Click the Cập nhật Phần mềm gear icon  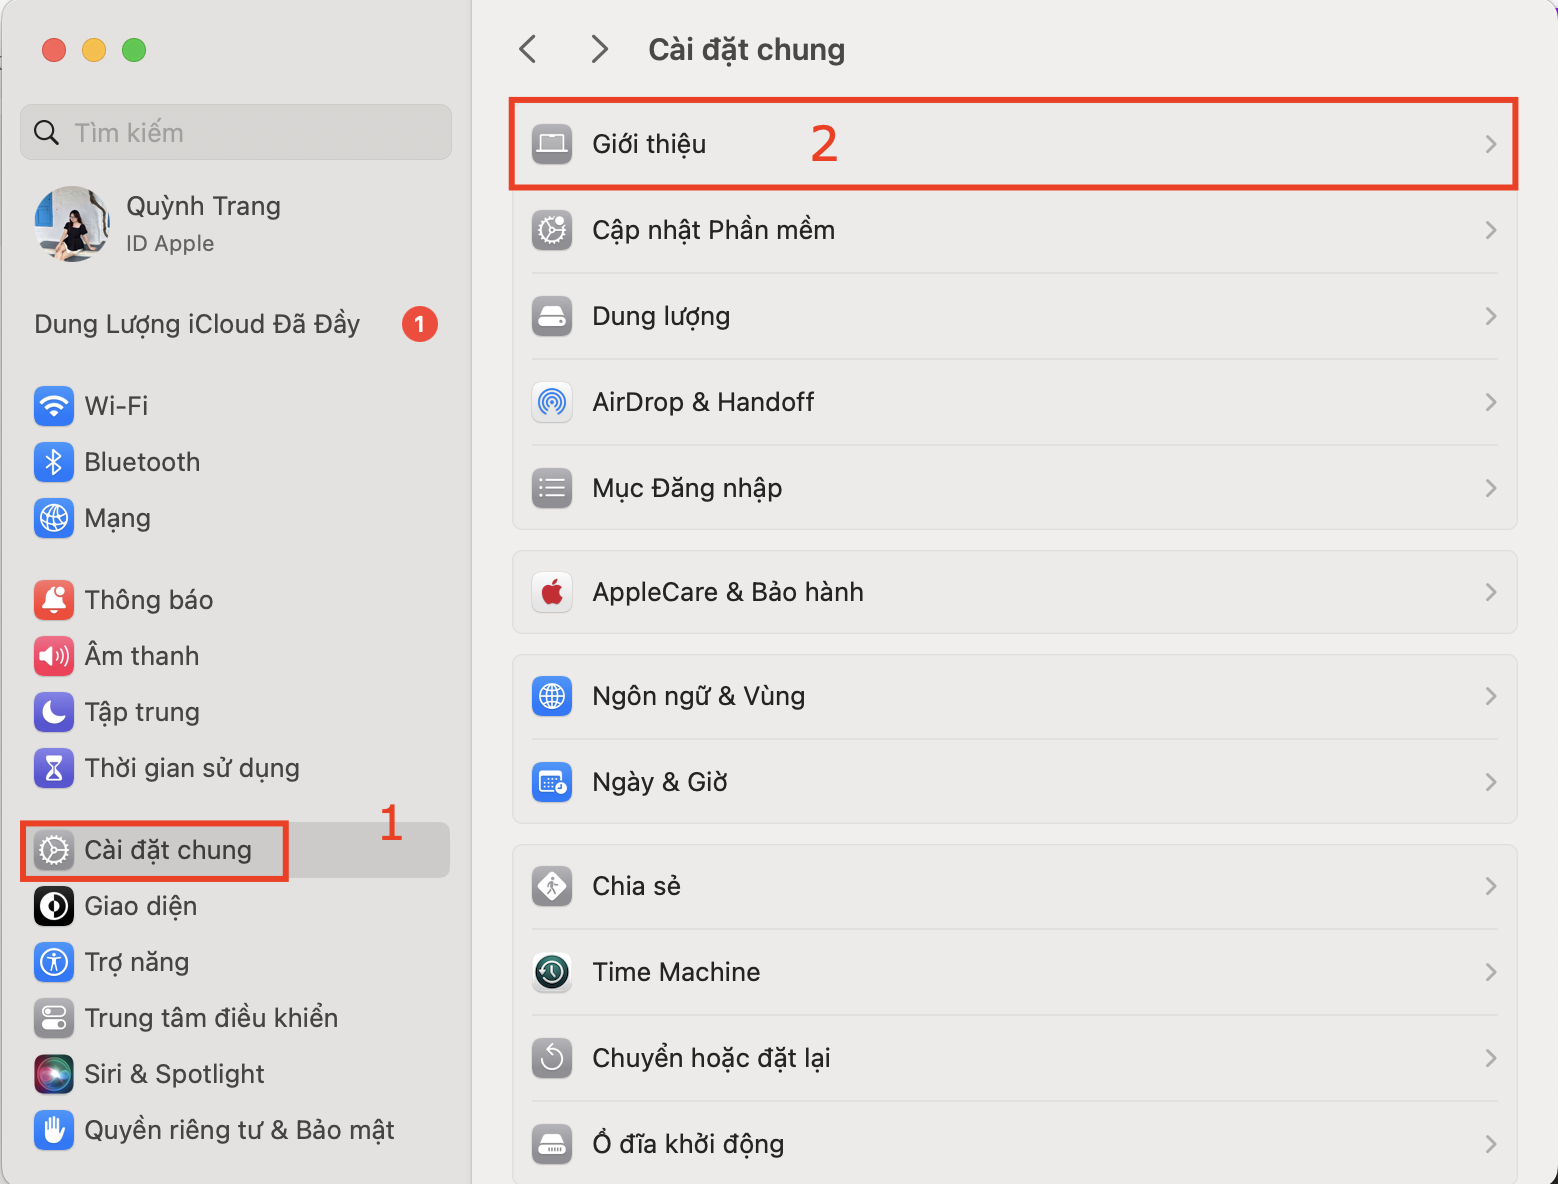tap(552, 230)
